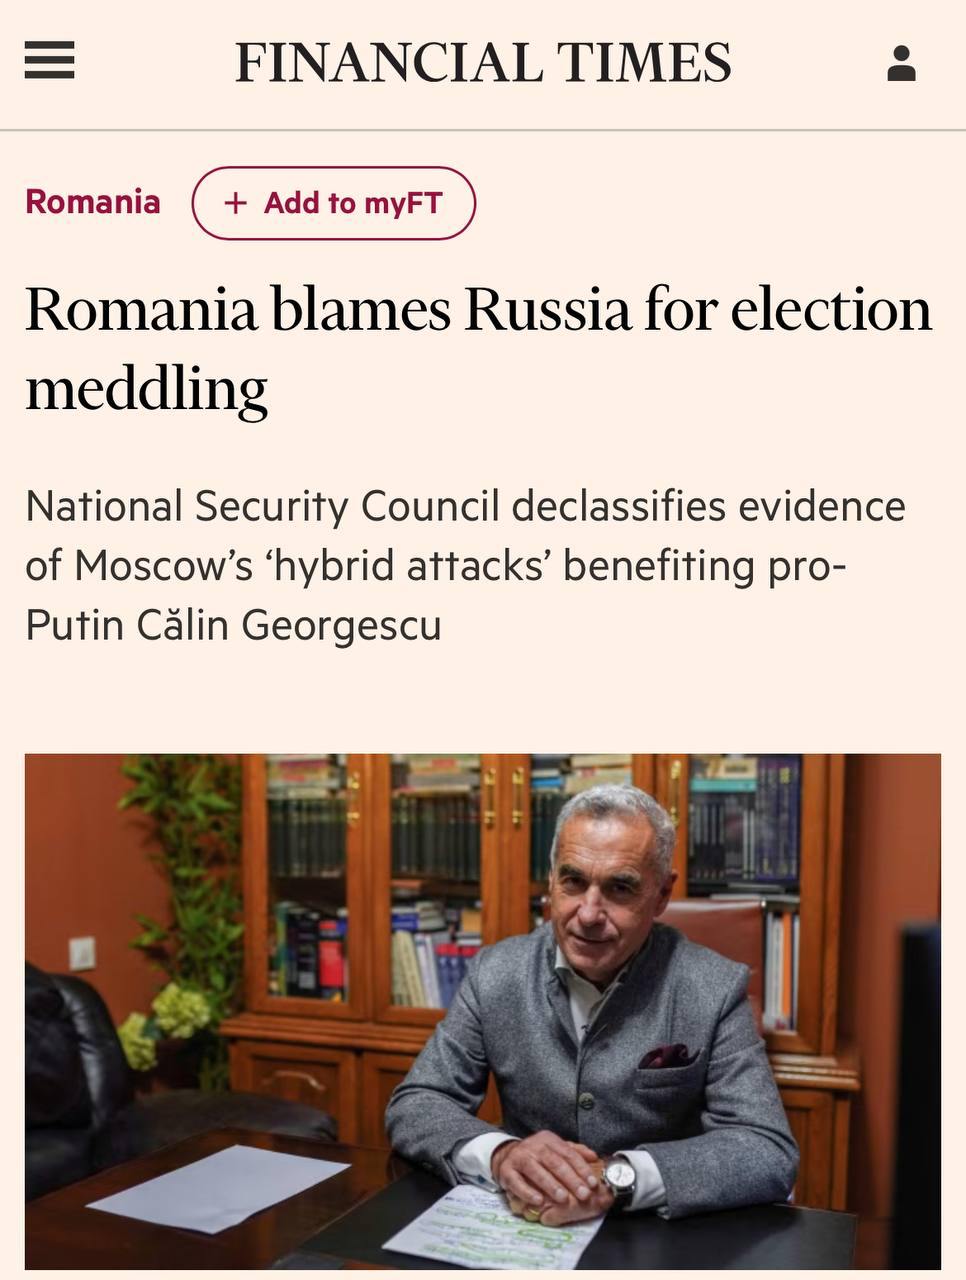This screenshot has height=1280, width=966.
Task: Click the Financial Times masthead logo
Action: click(x=483, y=62)
